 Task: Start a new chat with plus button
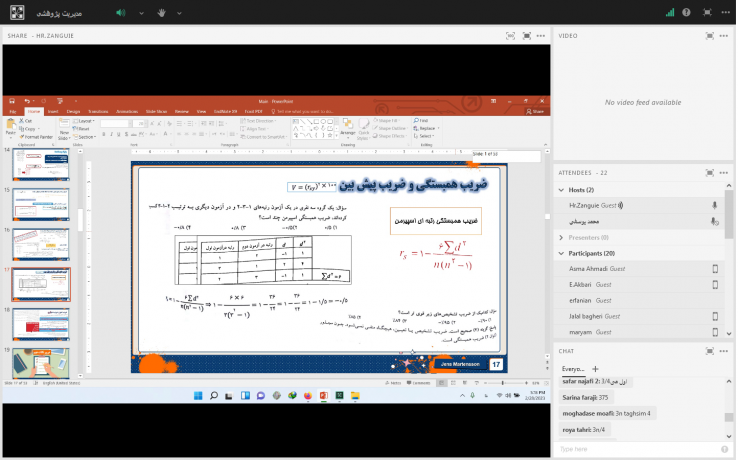(x=595, y=369)
